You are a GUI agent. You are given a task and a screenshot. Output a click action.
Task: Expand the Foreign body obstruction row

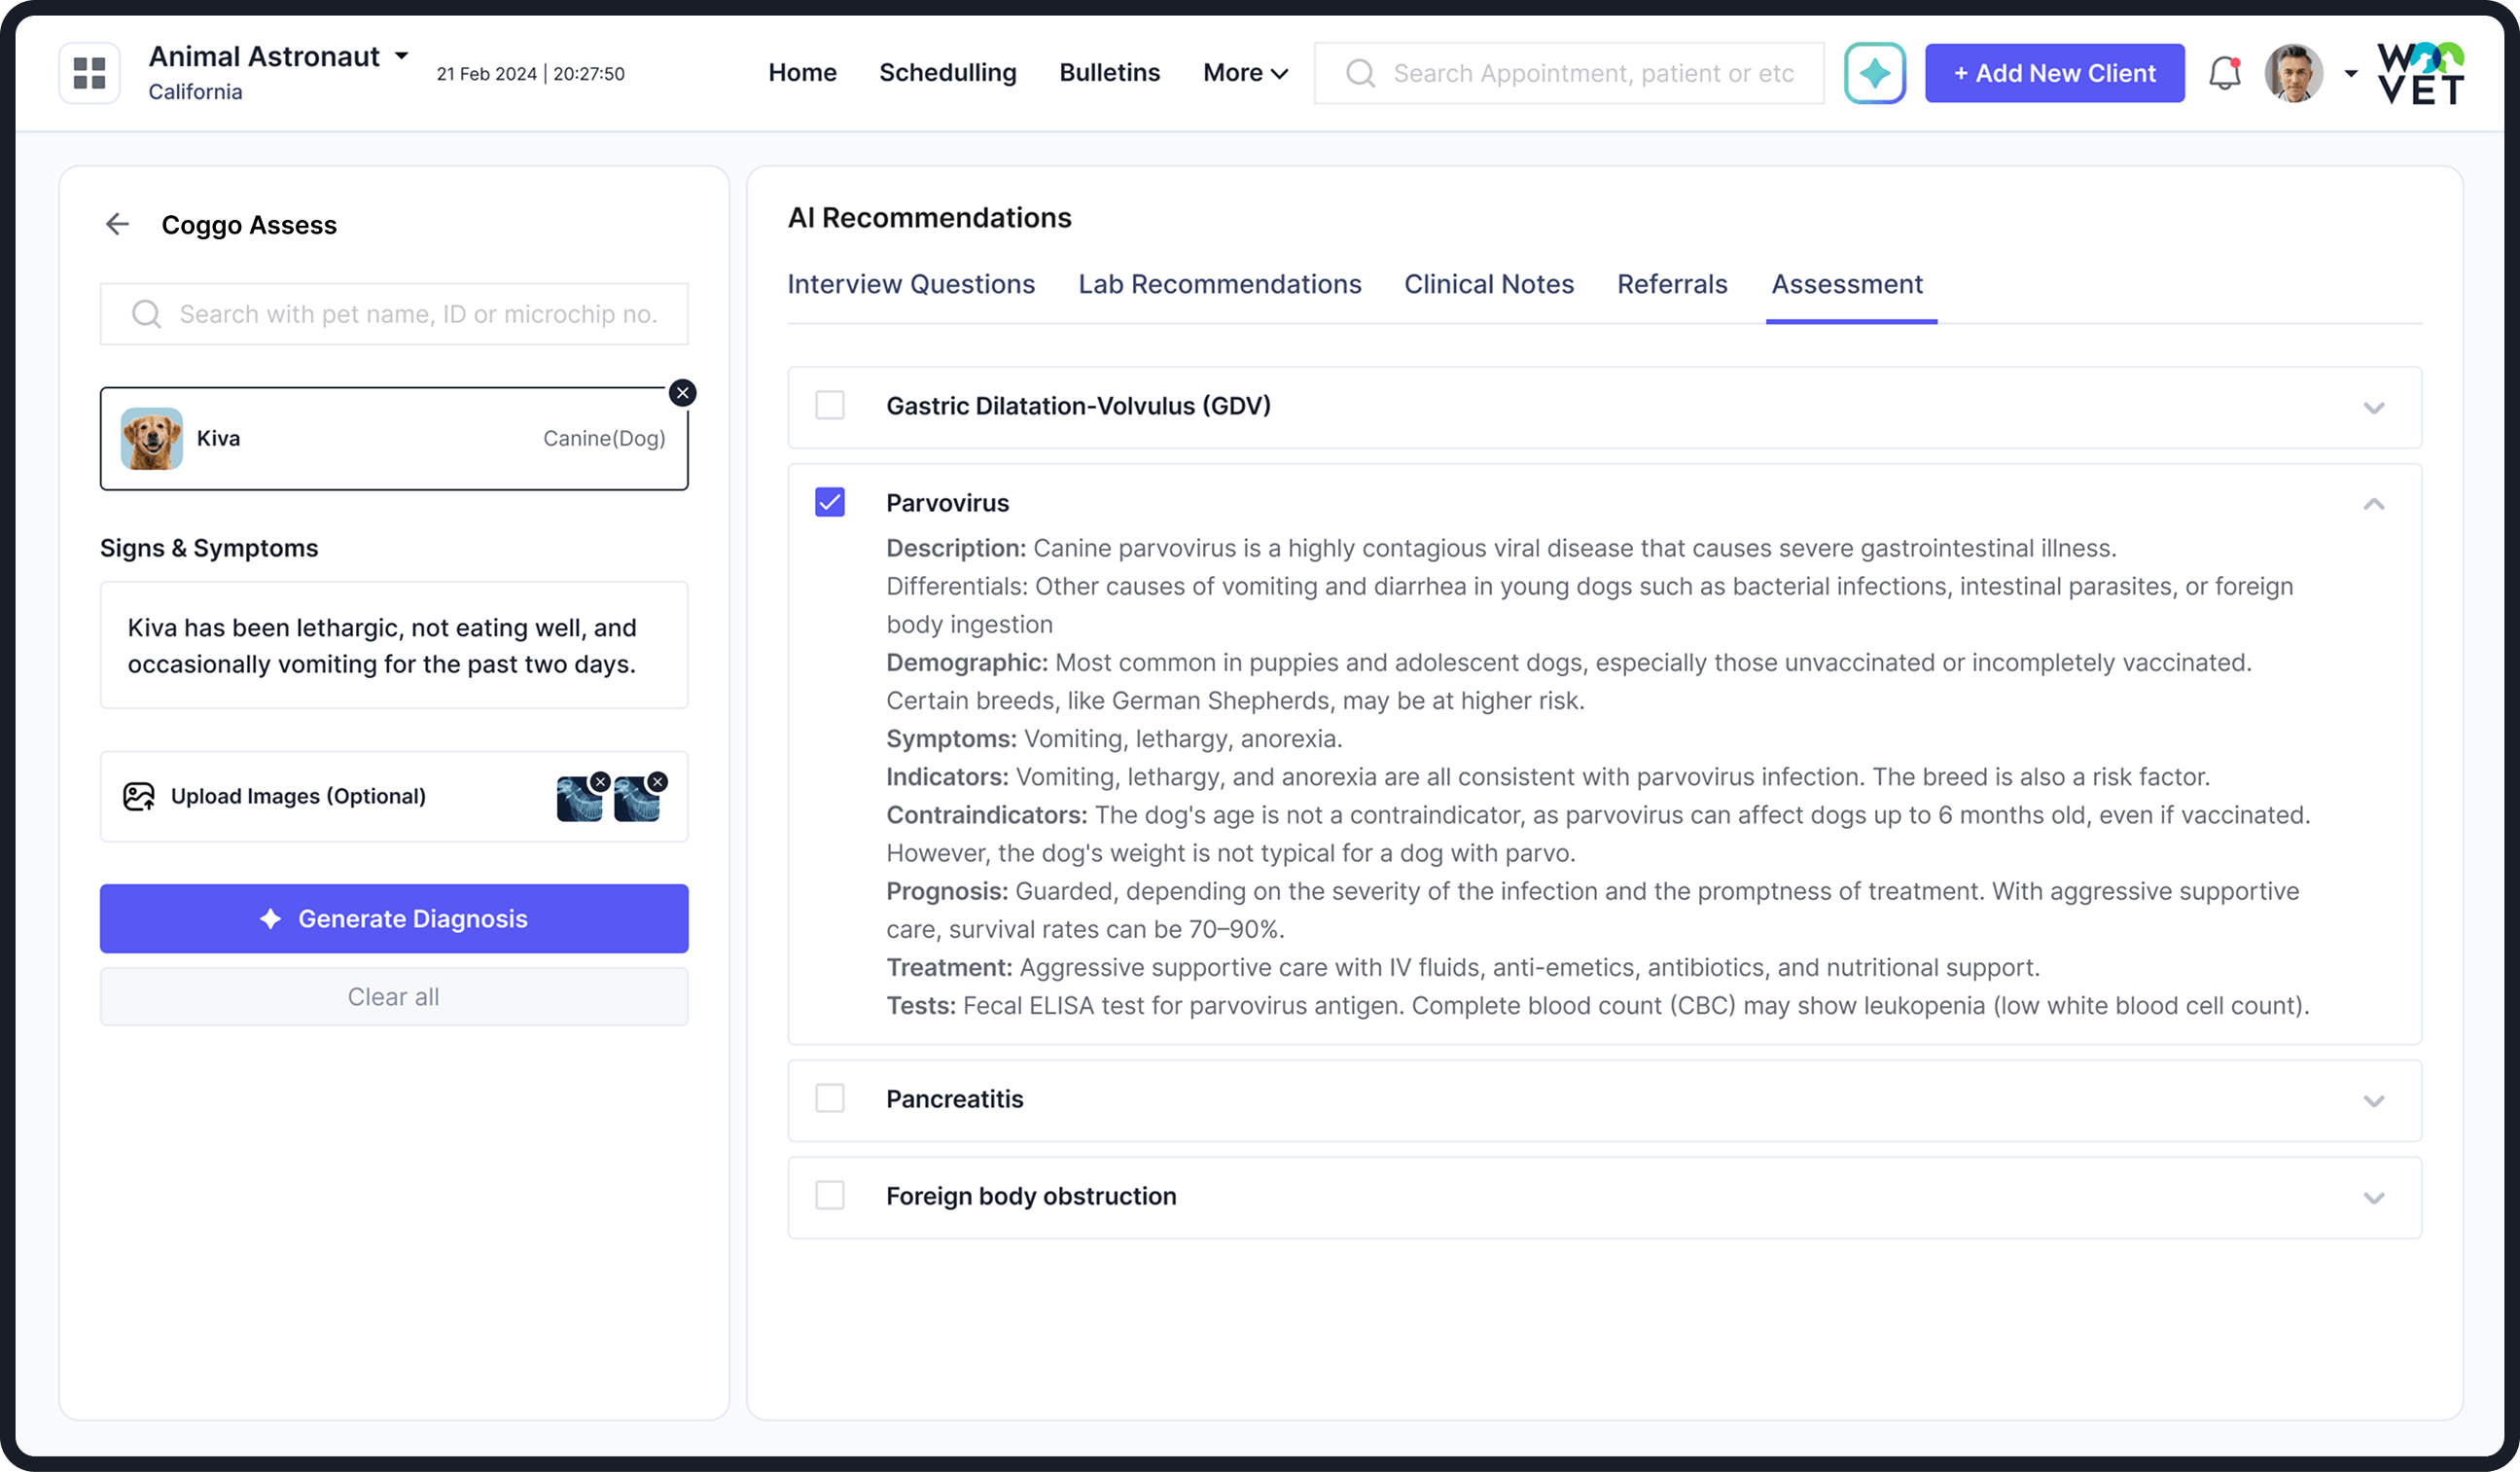click(x=2373, y=1197)
